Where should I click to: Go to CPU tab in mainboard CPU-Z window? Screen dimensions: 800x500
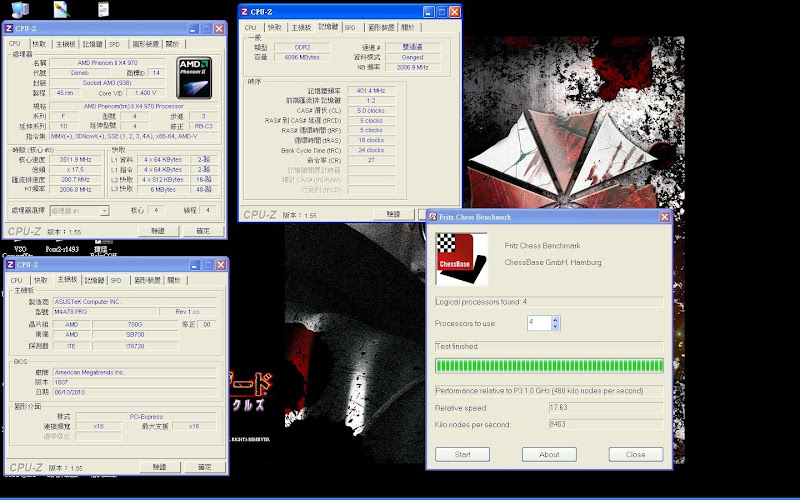coord(16,280)
